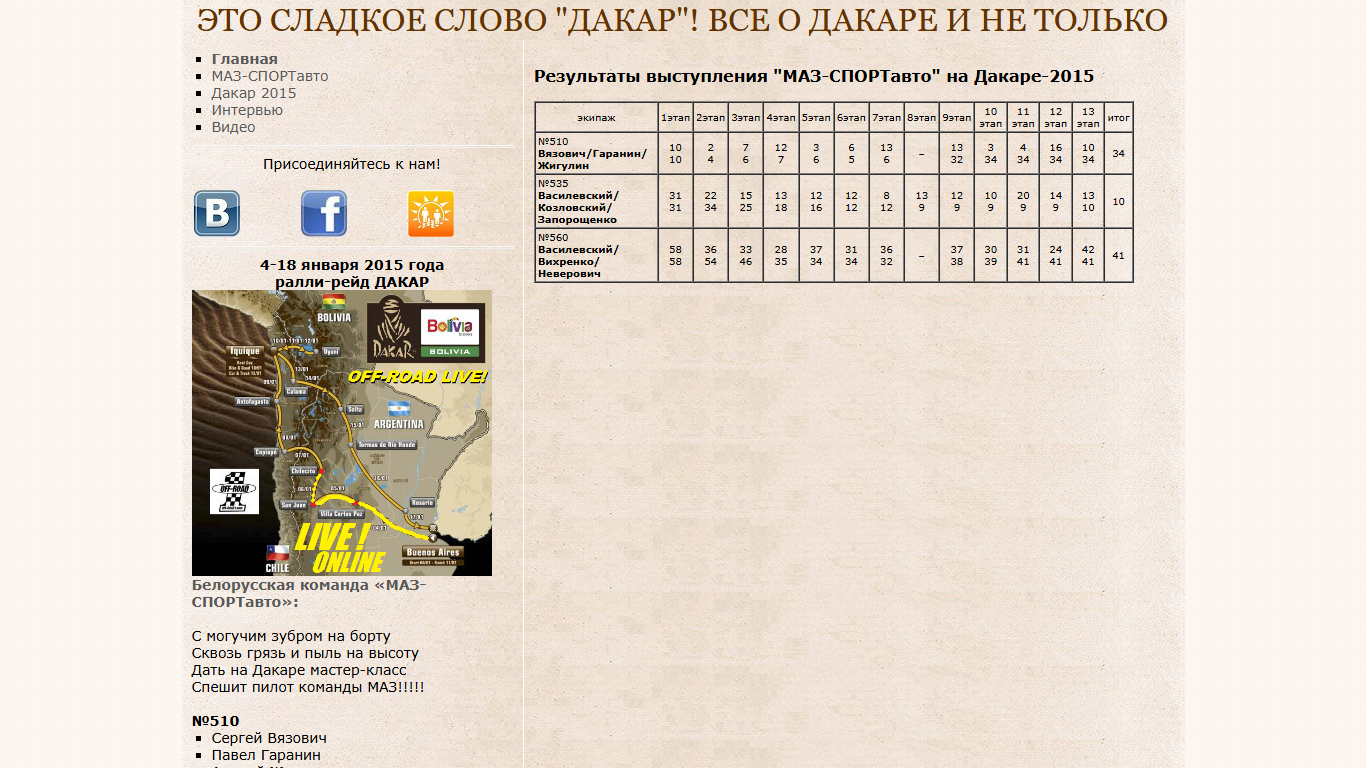
Task: Open the Интервью section
Action: pyautogui.click(x=247, y=110)
